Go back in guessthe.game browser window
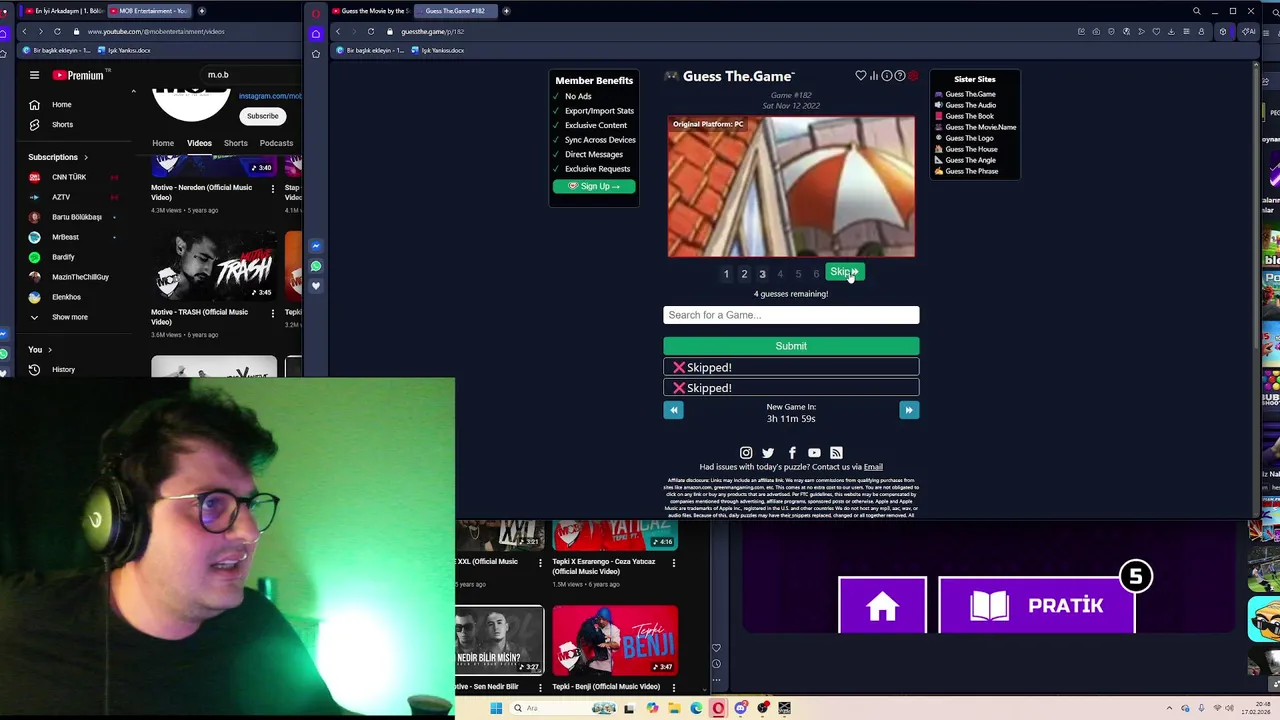The height and width of the screenshot is (720, 1280). (x=338, y=31)
